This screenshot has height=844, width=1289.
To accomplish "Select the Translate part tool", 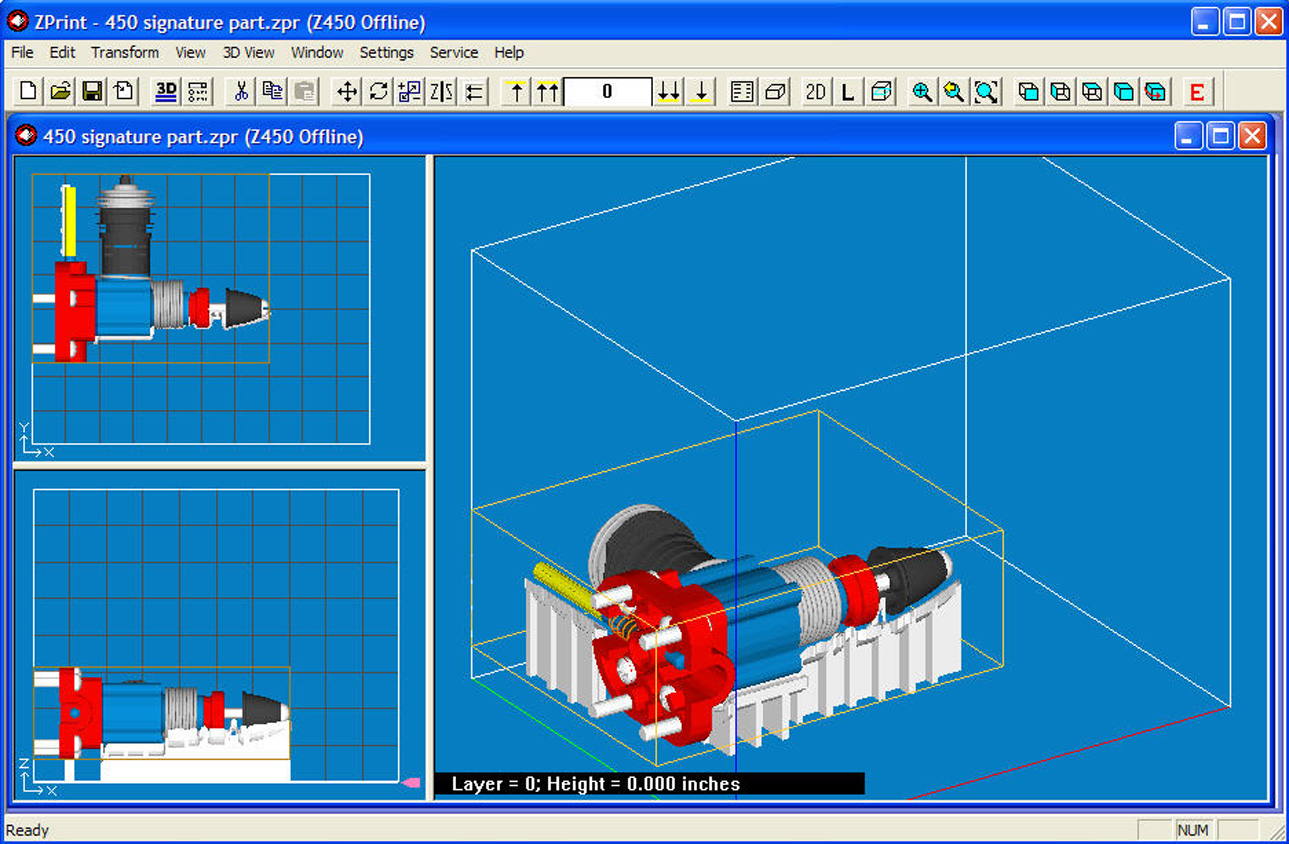I will click(x=345, y=91).
